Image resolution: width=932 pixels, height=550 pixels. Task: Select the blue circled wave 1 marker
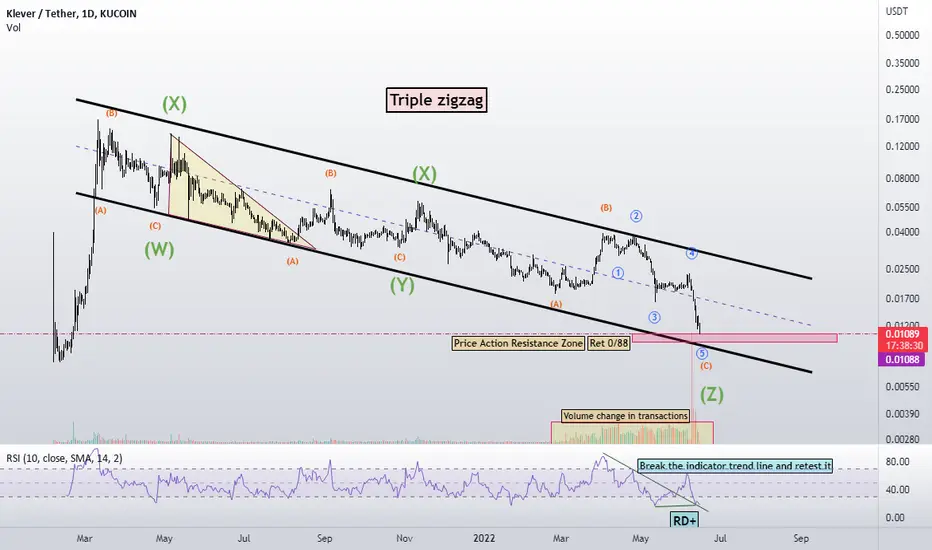pos(618,273)
